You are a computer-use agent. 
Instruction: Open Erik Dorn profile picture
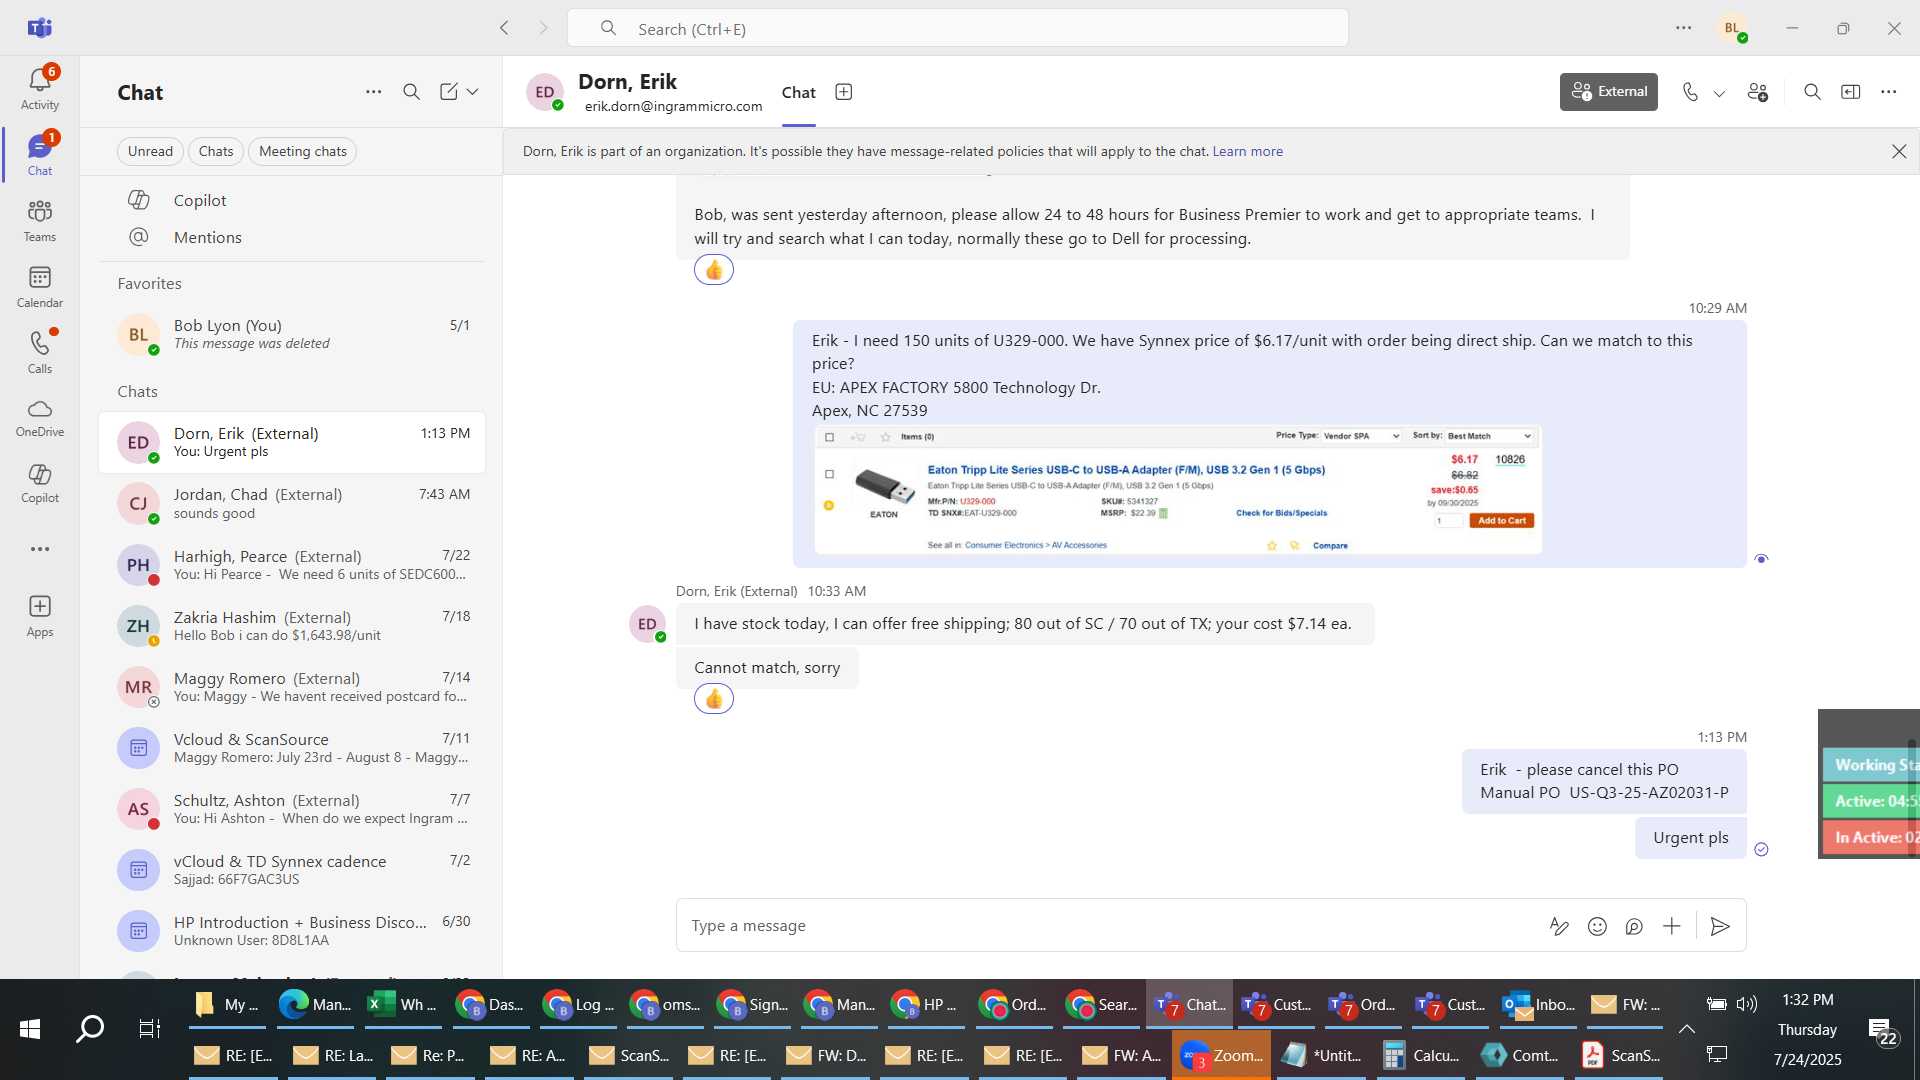click(545, 92)
